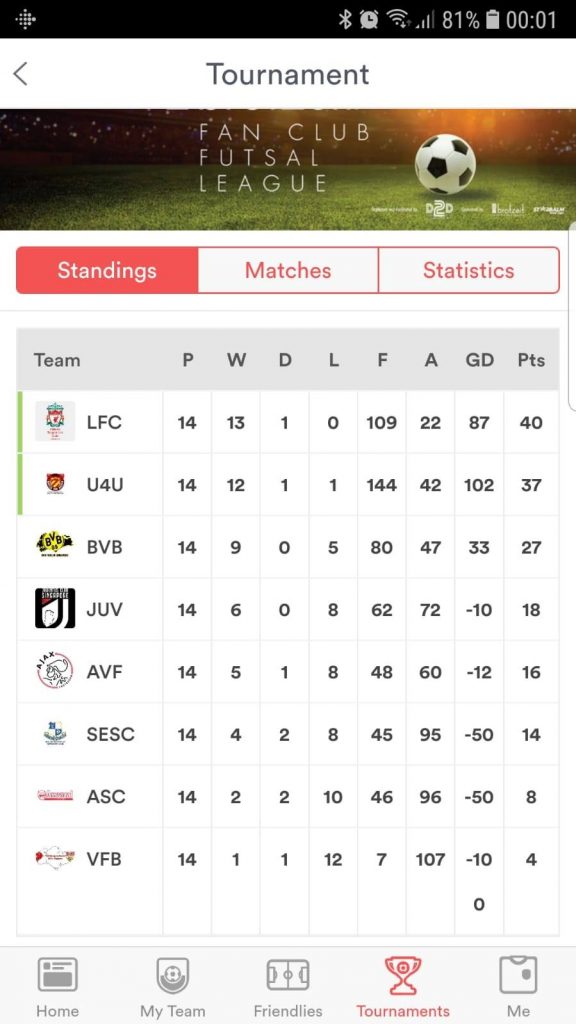Tap the Tournaments trophy icon
Image resolution: width=576 pixels, height=1024 pixels.
pyautogui.click(x=402, y=975)
